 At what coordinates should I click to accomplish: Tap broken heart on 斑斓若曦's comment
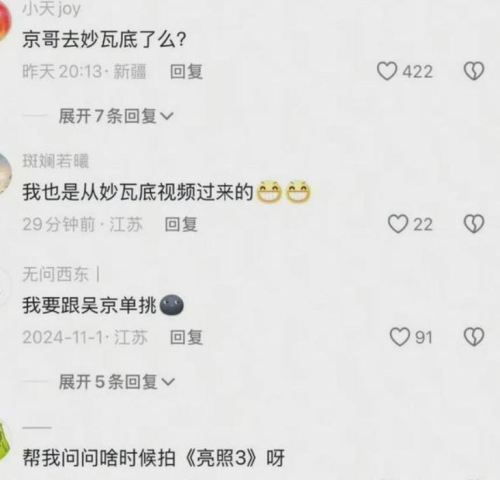[474, 224]
